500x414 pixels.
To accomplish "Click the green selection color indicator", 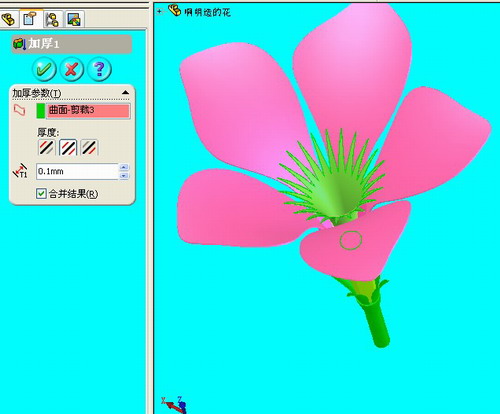I will (41, 111).
